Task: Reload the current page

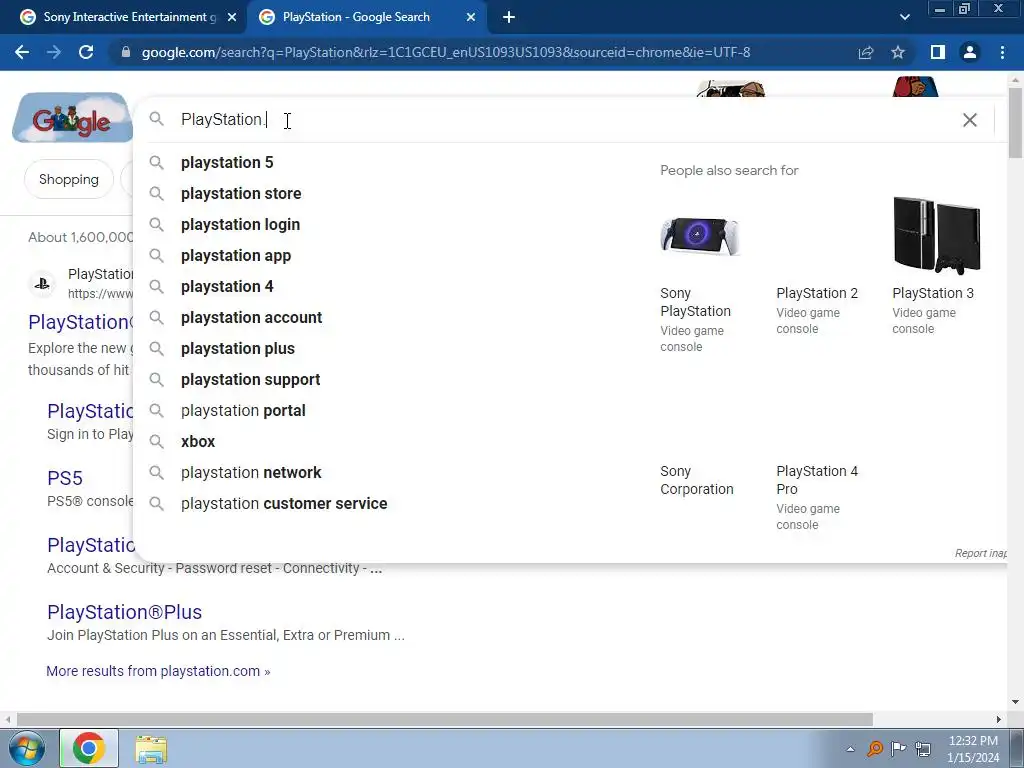Action: click(x=86, y=52)
